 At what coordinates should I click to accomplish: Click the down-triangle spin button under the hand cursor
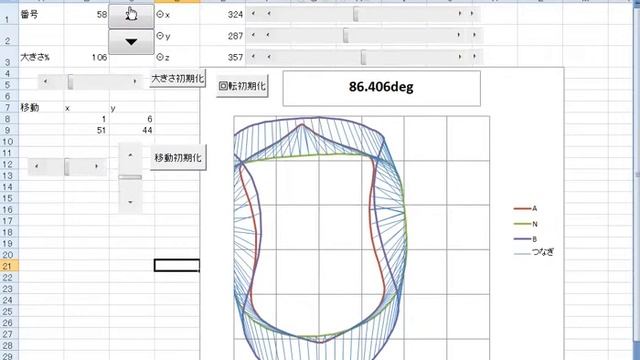point(131,42)
